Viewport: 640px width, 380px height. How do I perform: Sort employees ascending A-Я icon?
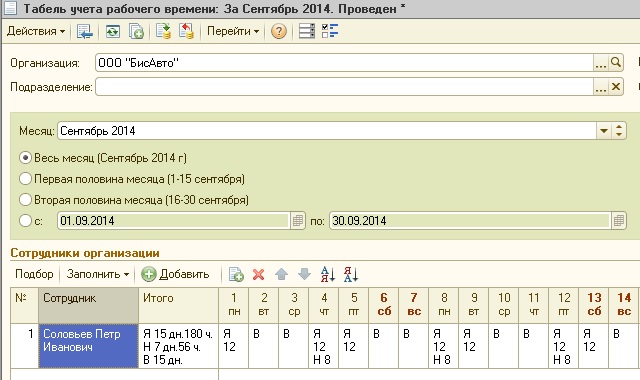328,274
